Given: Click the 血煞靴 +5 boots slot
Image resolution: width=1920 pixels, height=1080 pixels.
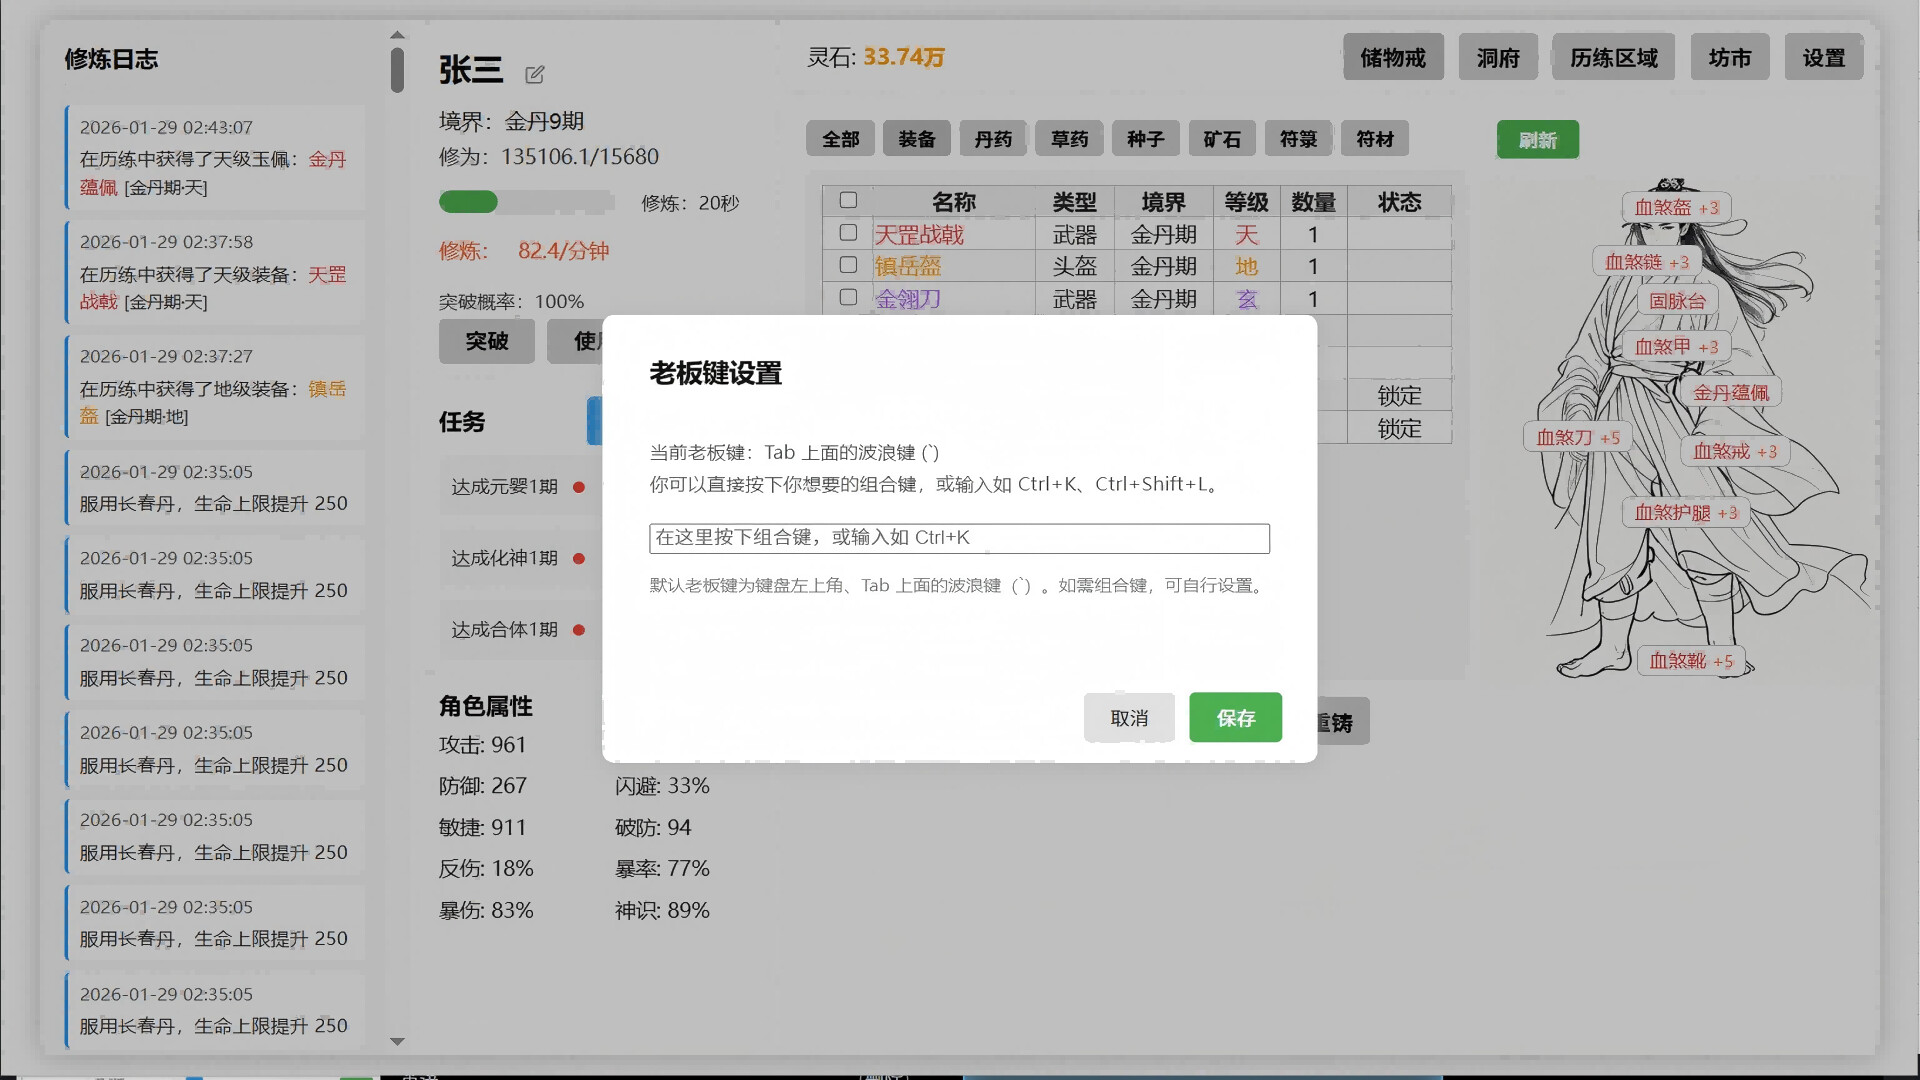Looking at the screenshot, I should [1690, 661].
